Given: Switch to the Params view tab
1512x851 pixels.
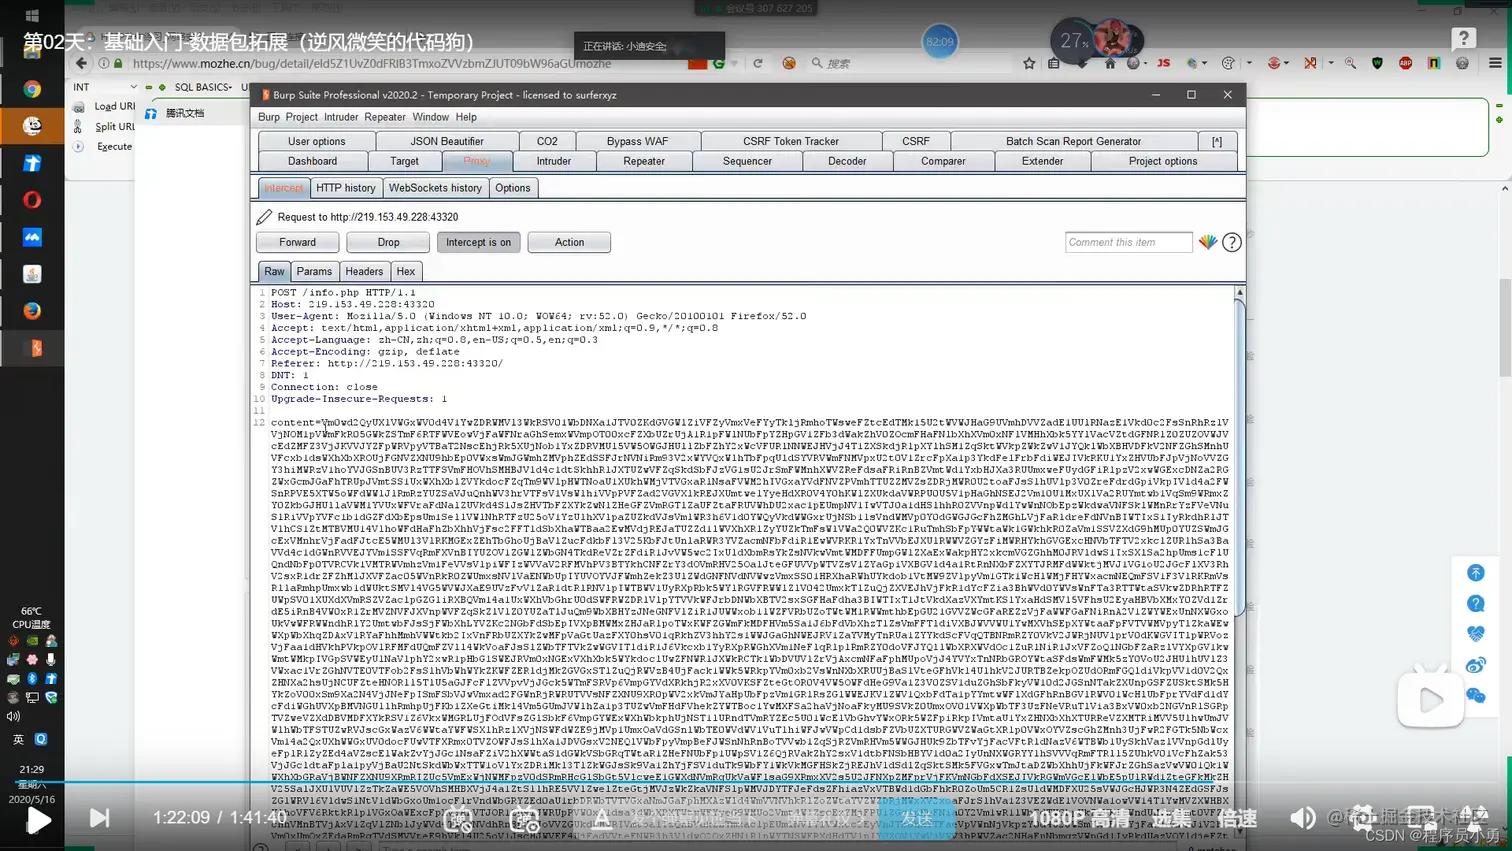Looking at the screenshot, I should [x=314, y=271].
